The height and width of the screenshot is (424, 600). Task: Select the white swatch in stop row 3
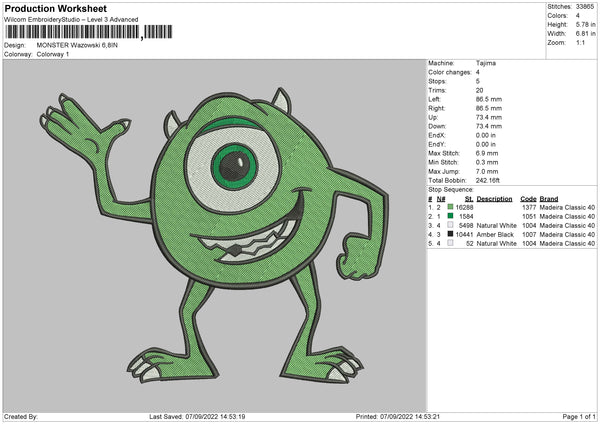tap(450, 225)
